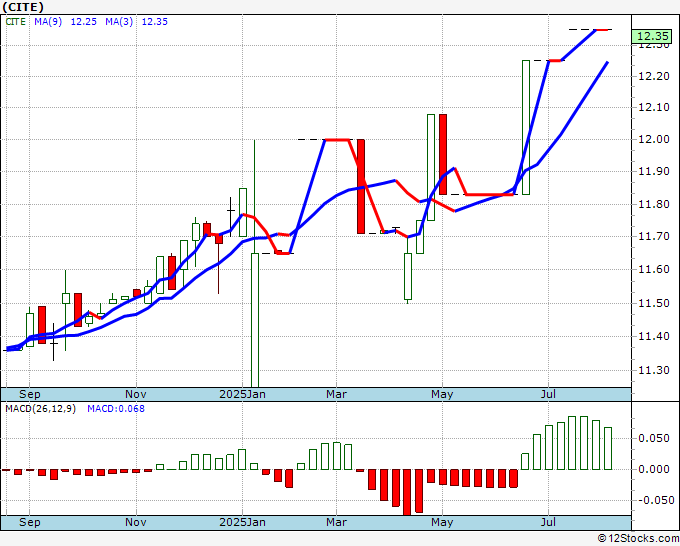Click the 0.000 MACD axis label

click(x=654, y=469)
